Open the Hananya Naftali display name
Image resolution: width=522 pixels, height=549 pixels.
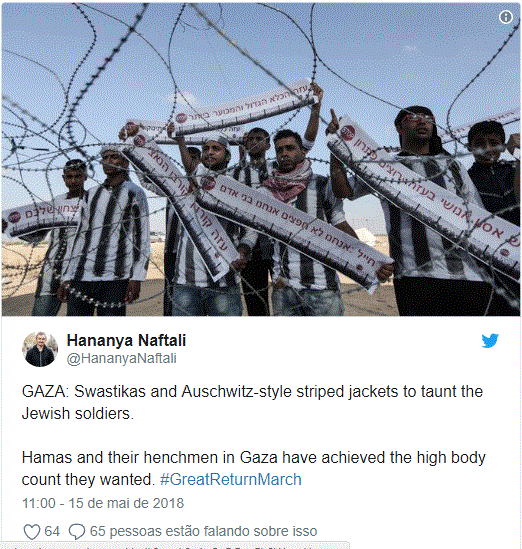tap(126, 340)
